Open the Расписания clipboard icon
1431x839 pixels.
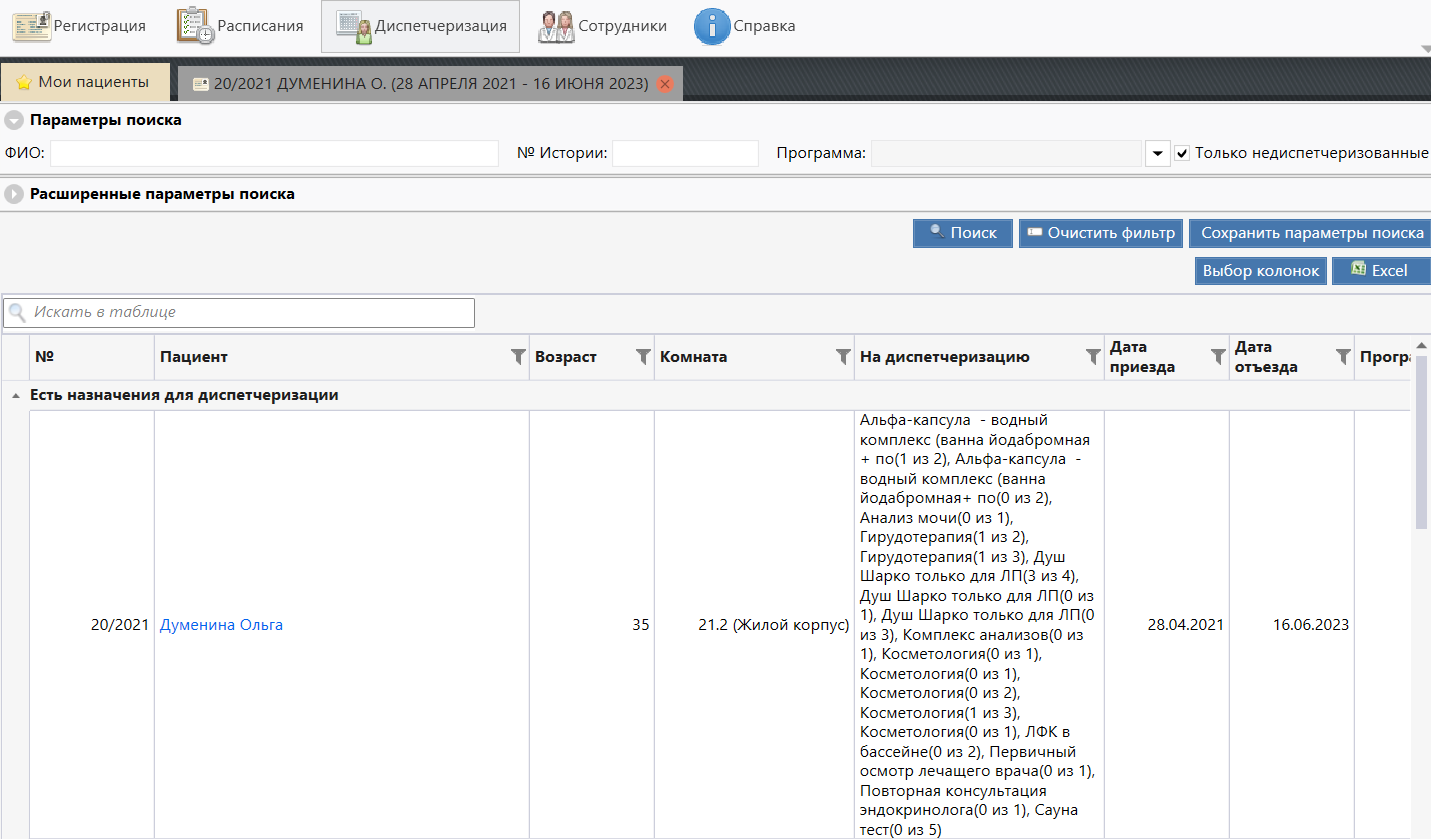click(195, 26)
